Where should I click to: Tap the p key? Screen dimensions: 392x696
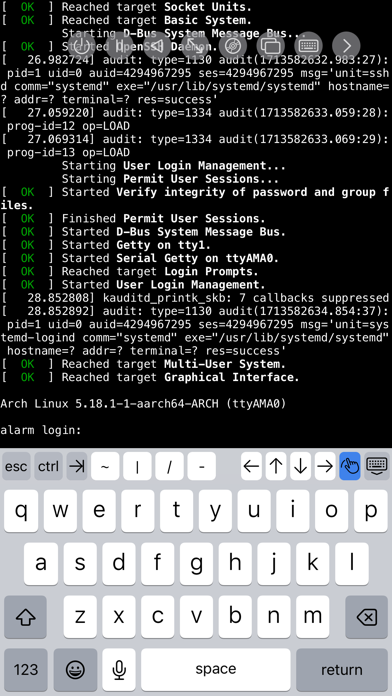371,510
